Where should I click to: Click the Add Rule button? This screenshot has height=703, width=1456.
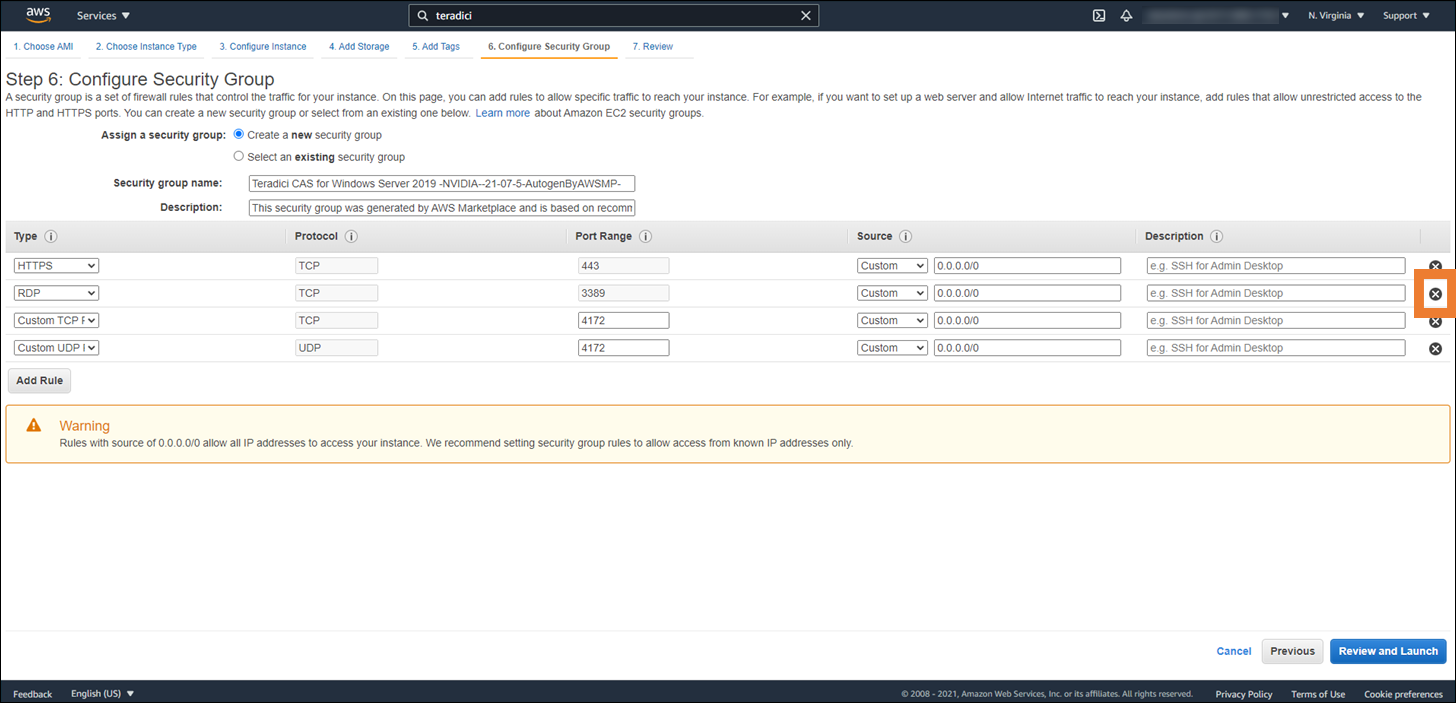pyautogui.click(x=40, y=381)
